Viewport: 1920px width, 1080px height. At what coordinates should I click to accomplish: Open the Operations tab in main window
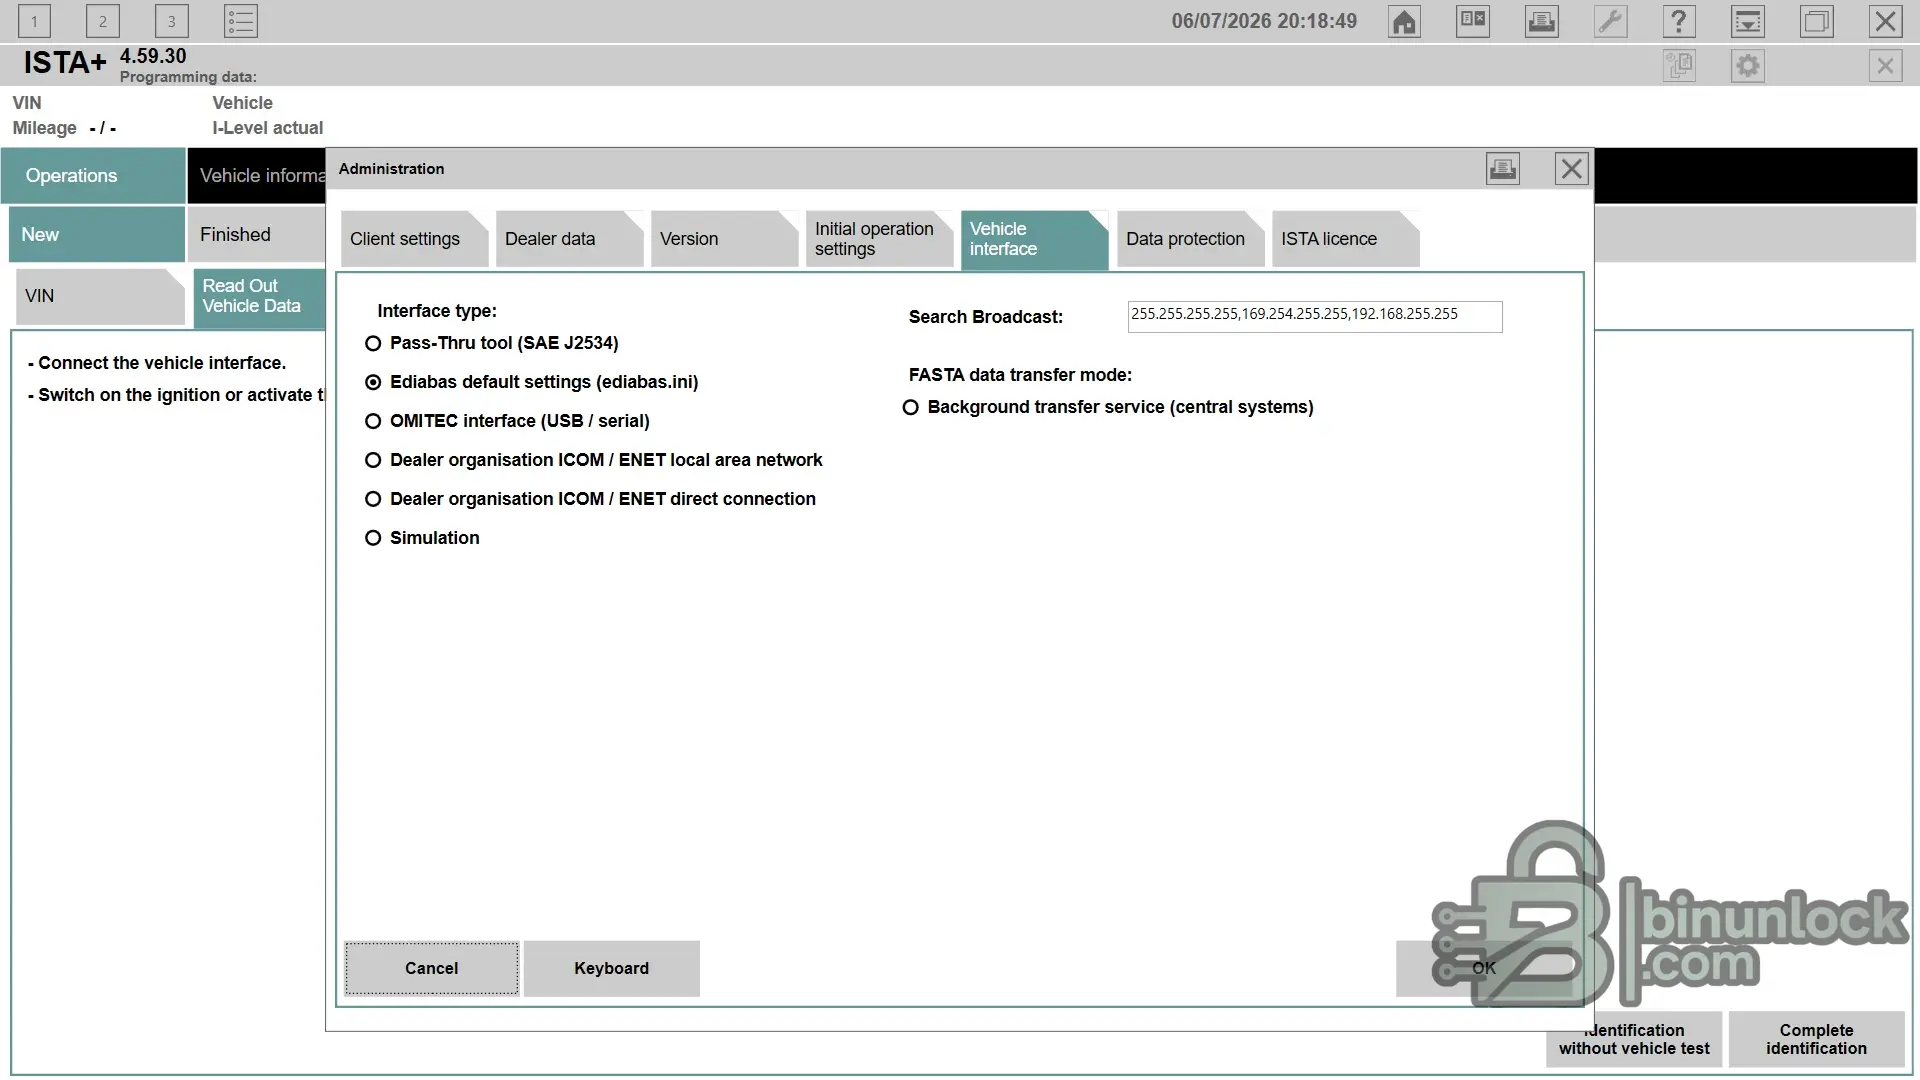pyautogui.click(x=93, y=176)
